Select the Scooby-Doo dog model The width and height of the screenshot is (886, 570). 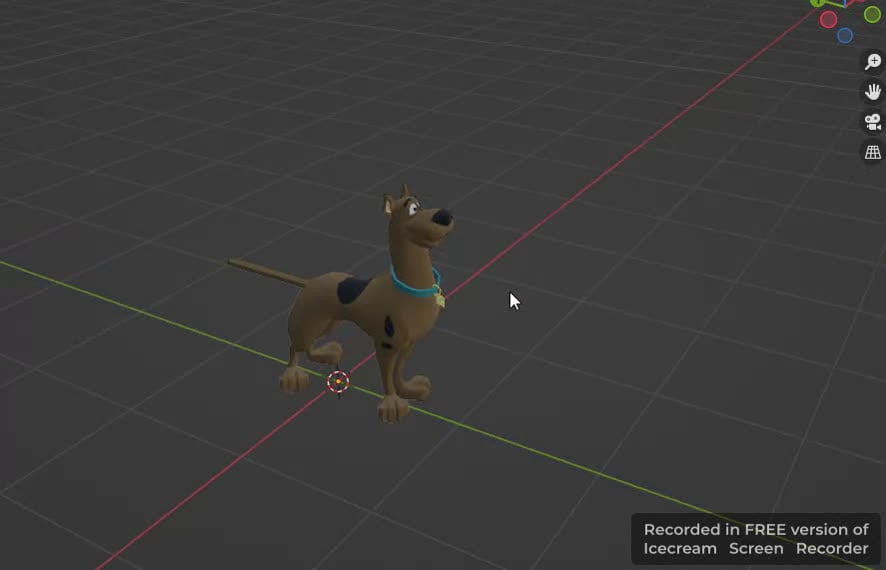click(x=362, y=305)
